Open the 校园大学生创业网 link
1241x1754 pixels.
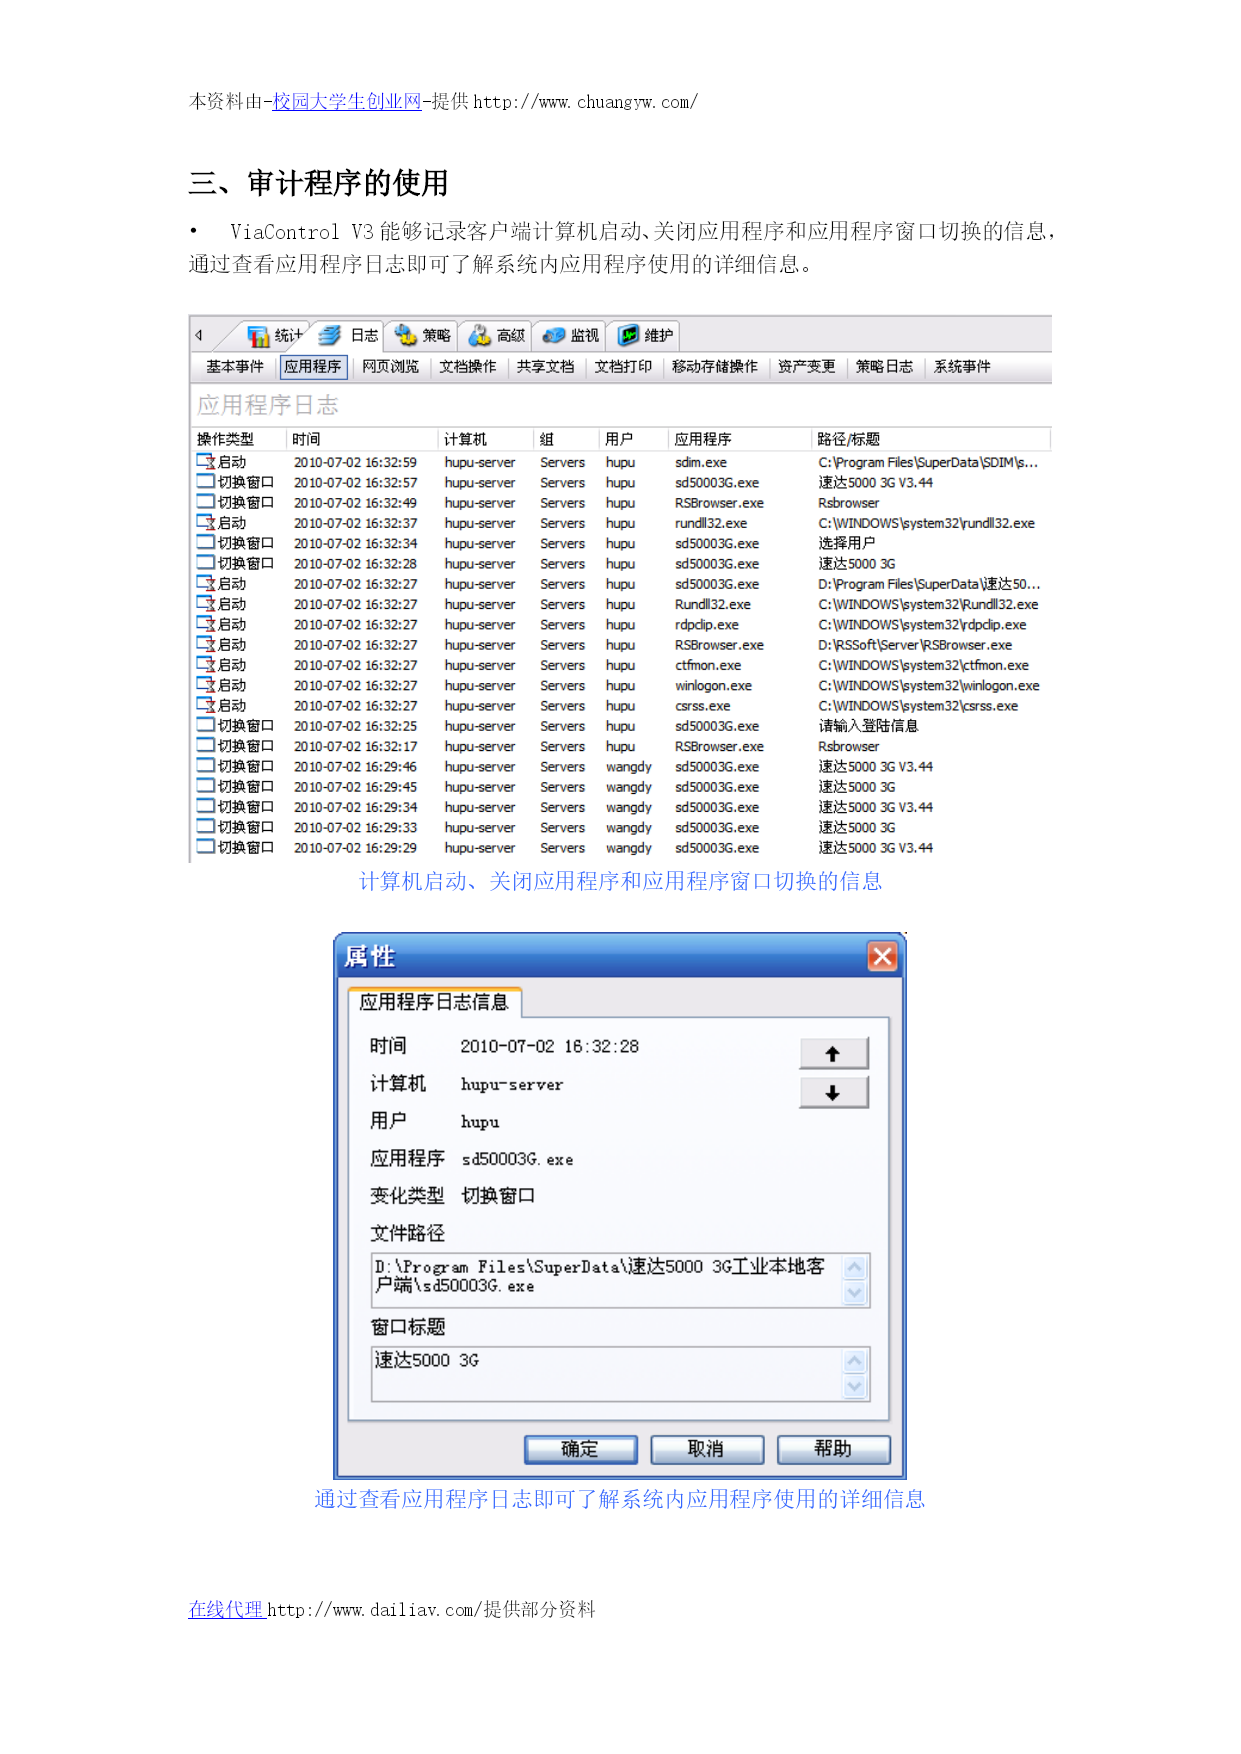point(347,101)
